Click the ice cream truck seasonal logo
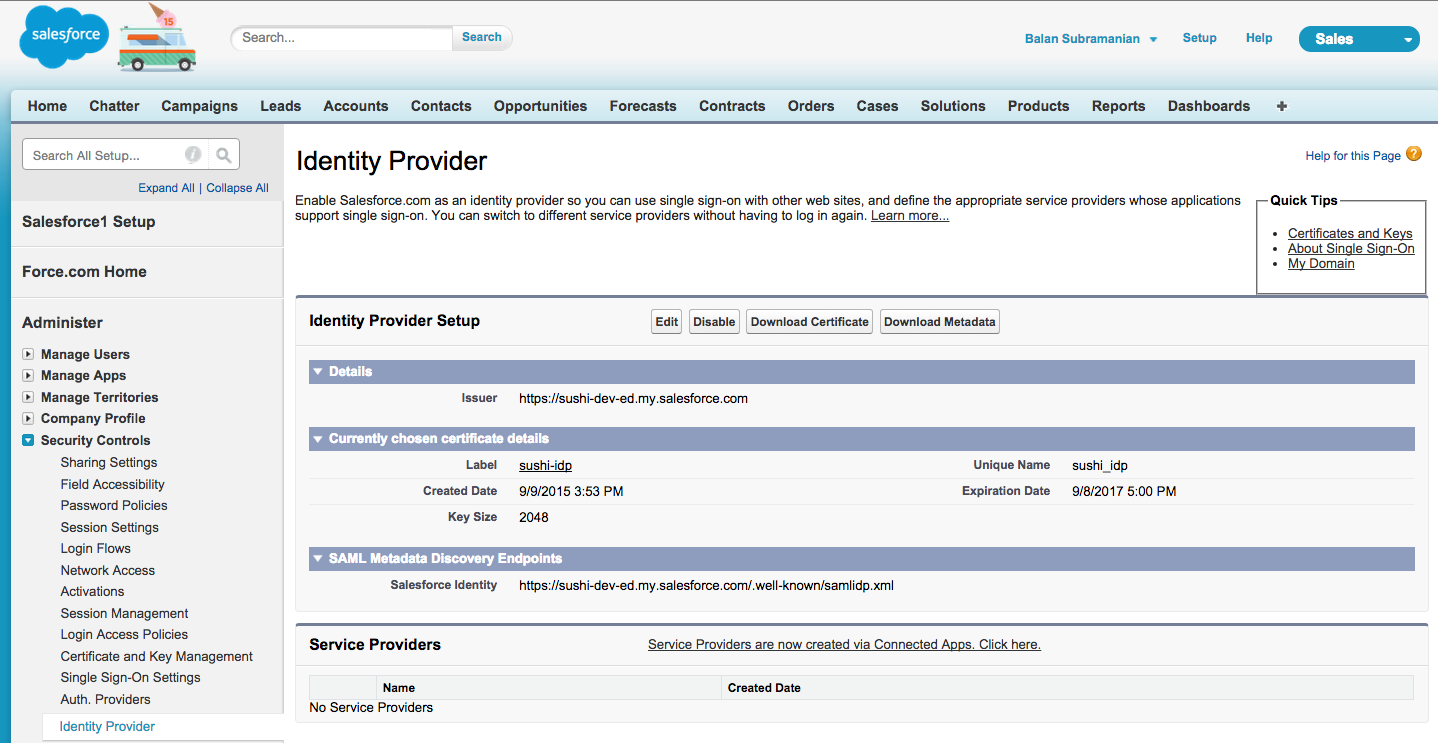 pyautogui.click(x=157, y=39)
